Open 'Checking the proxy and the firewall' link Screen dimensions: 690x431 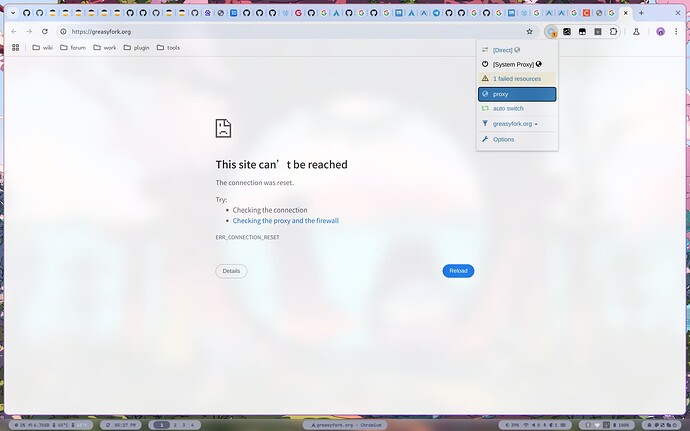point(286,221)
